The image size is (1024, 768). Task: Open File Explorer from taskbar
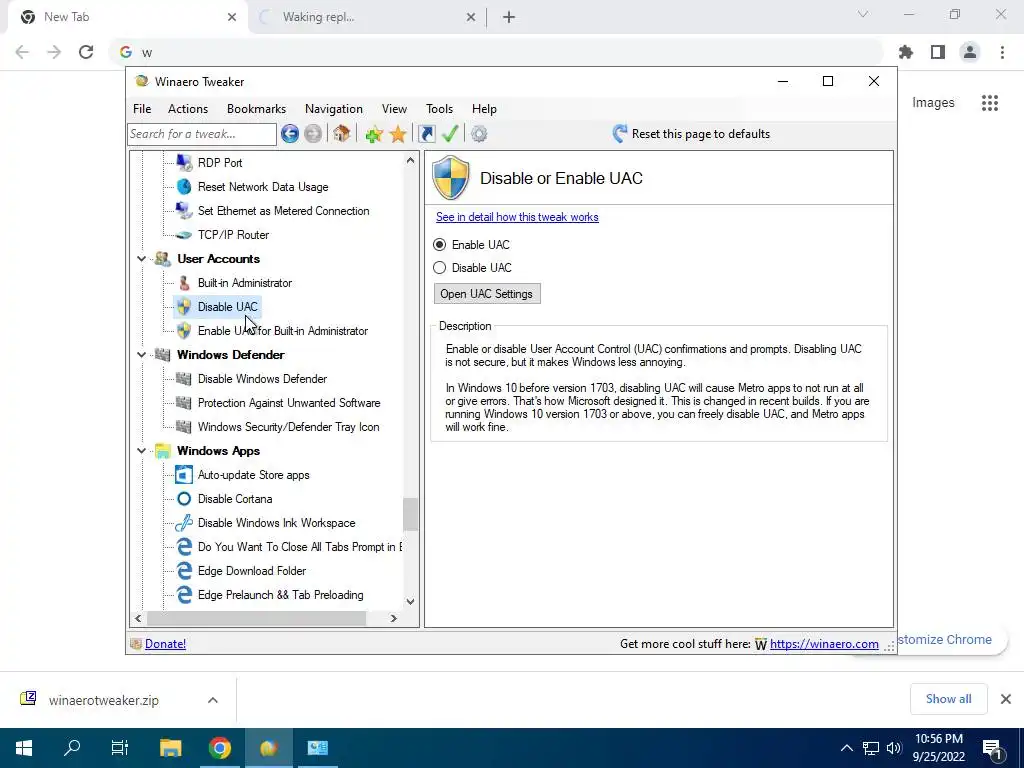pyautogui.click(x=170, y=748)
